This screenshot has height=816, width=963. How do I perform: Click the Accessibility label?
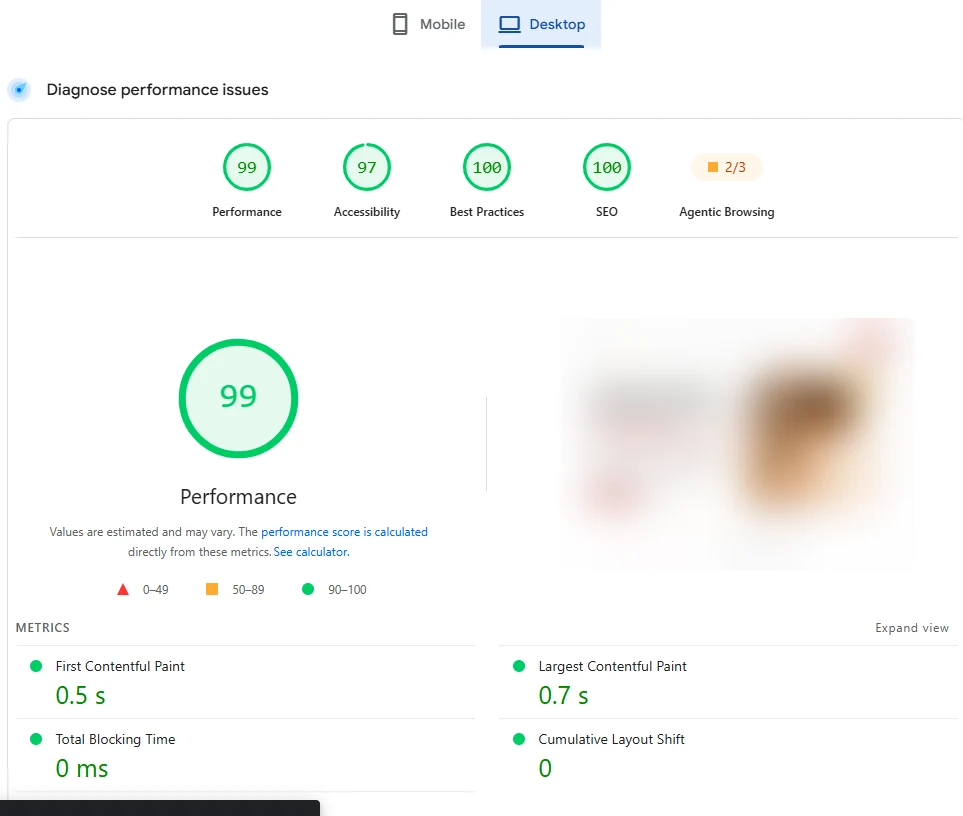(367, 212)
